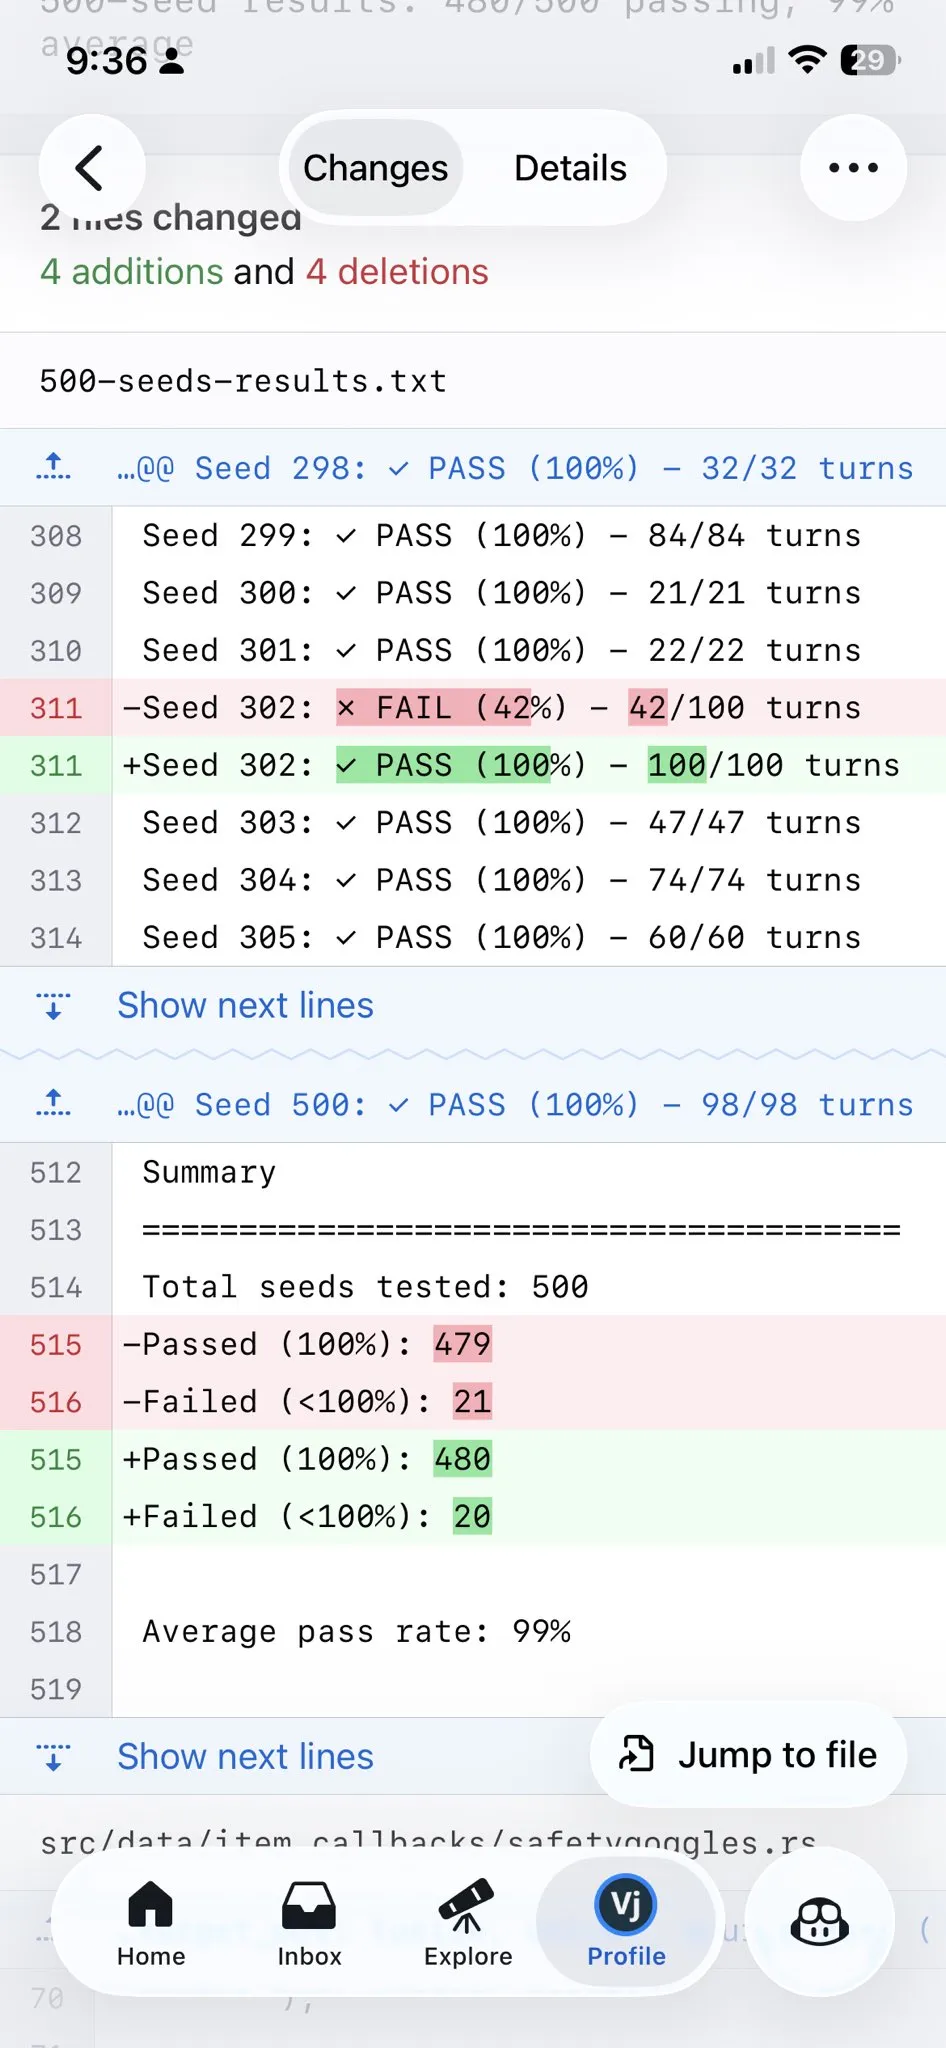946x2048 pixels.
Task: Open the three-dots more options menu
Action: click(853, 168)
